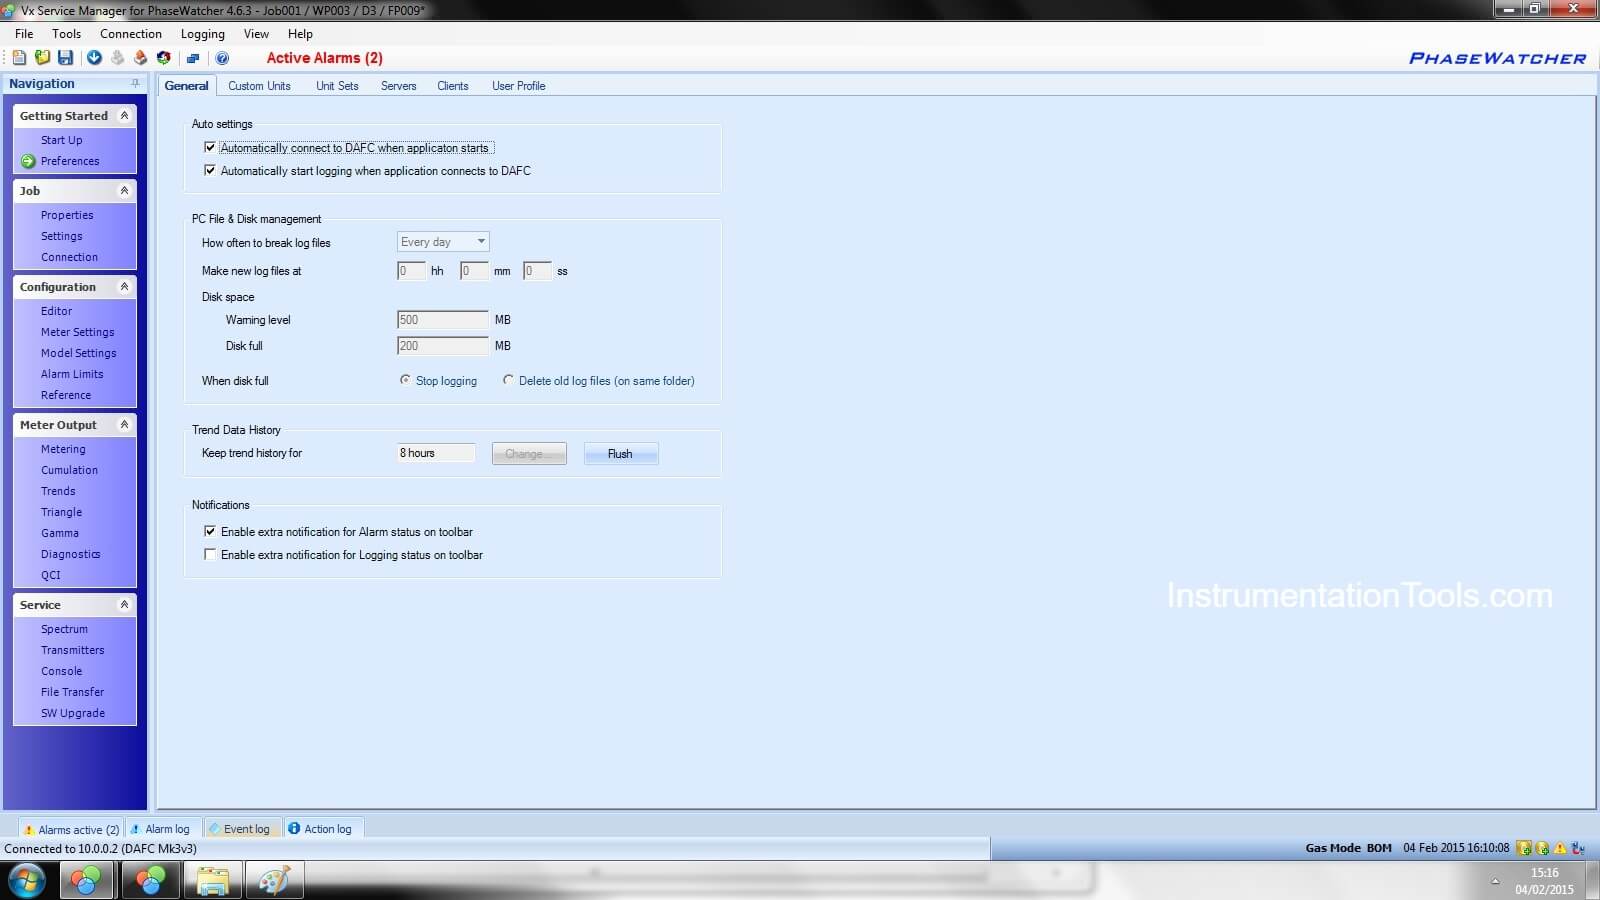Click the Change trend history button
The image size is (1600, 900).
[x=529, y=454]
